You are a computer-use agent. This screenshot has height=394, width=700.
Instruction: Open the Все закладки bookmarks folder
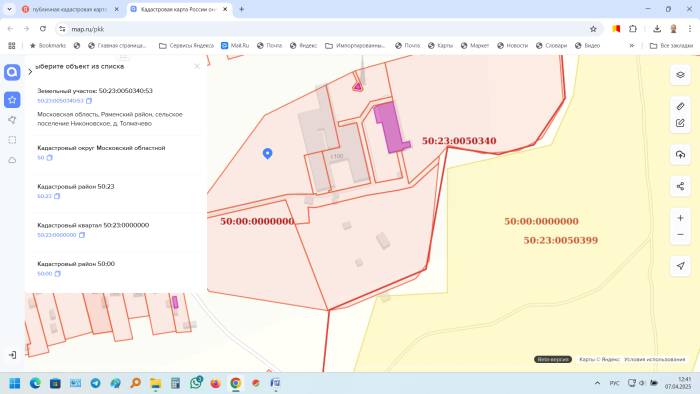[x=671, y=46]
